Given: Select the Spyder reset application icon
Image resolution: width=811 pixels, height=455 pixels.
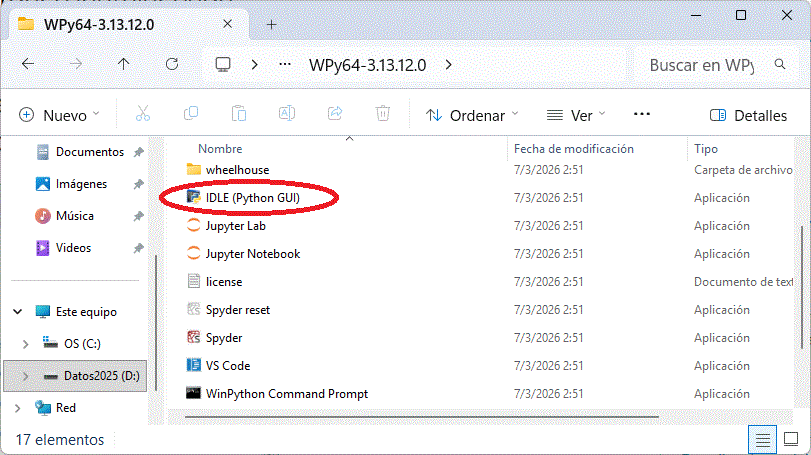Looking at the screenshot, I should click(193, 309).
